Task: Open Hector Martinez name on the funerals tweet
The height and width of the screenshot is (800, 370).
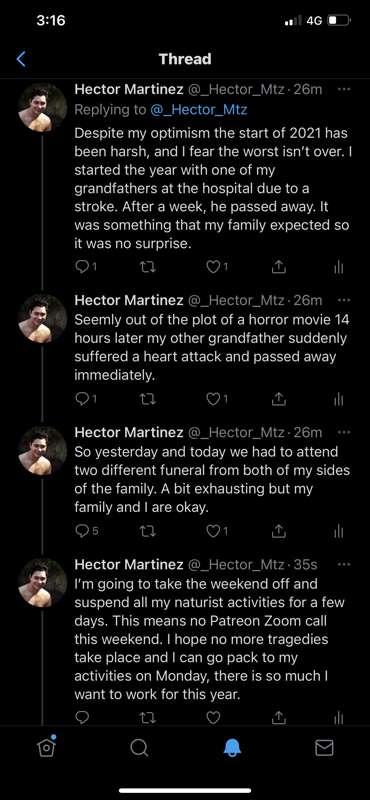Action: click(129, 433)
